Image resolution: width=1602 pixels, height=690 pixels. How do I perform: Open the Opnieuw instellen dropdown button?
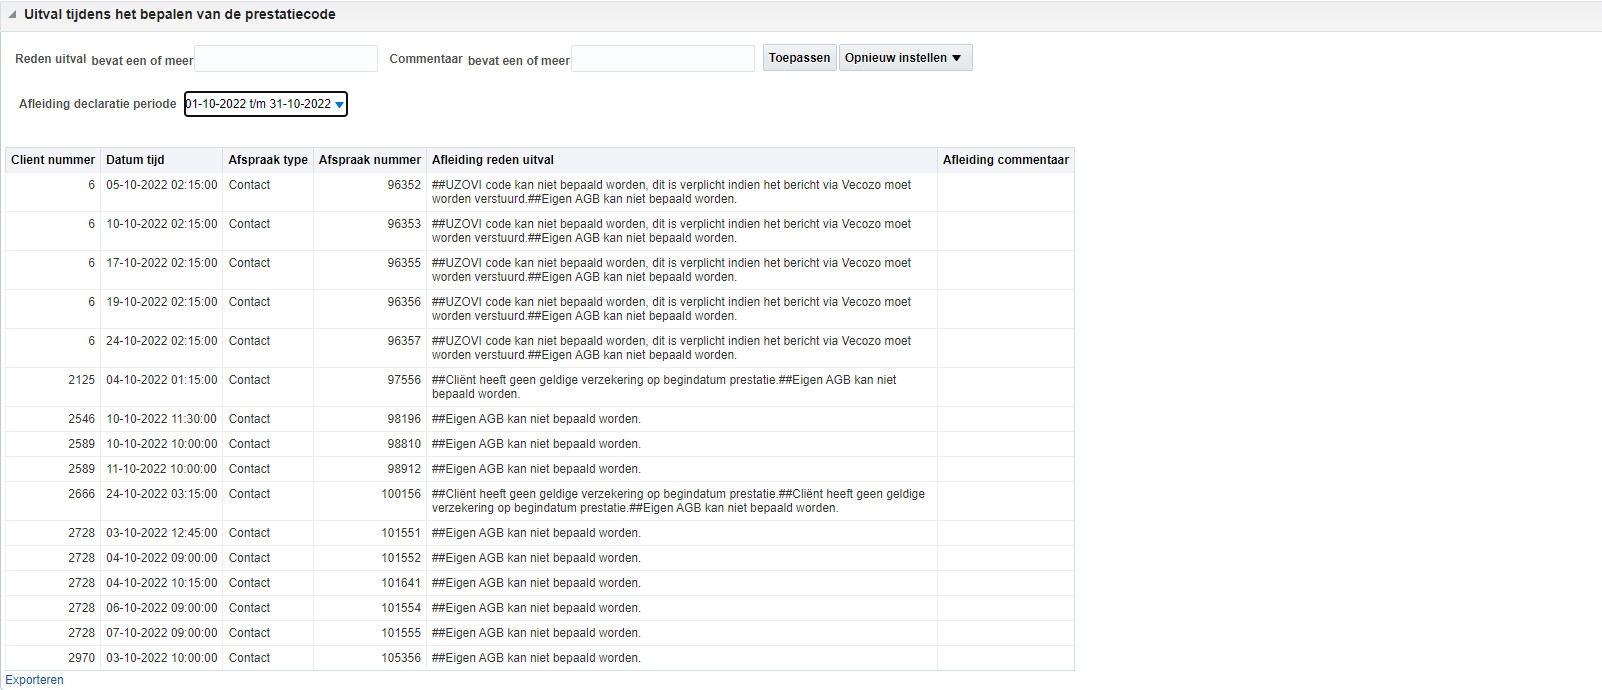pyautogui.click(x=905, y=58)
